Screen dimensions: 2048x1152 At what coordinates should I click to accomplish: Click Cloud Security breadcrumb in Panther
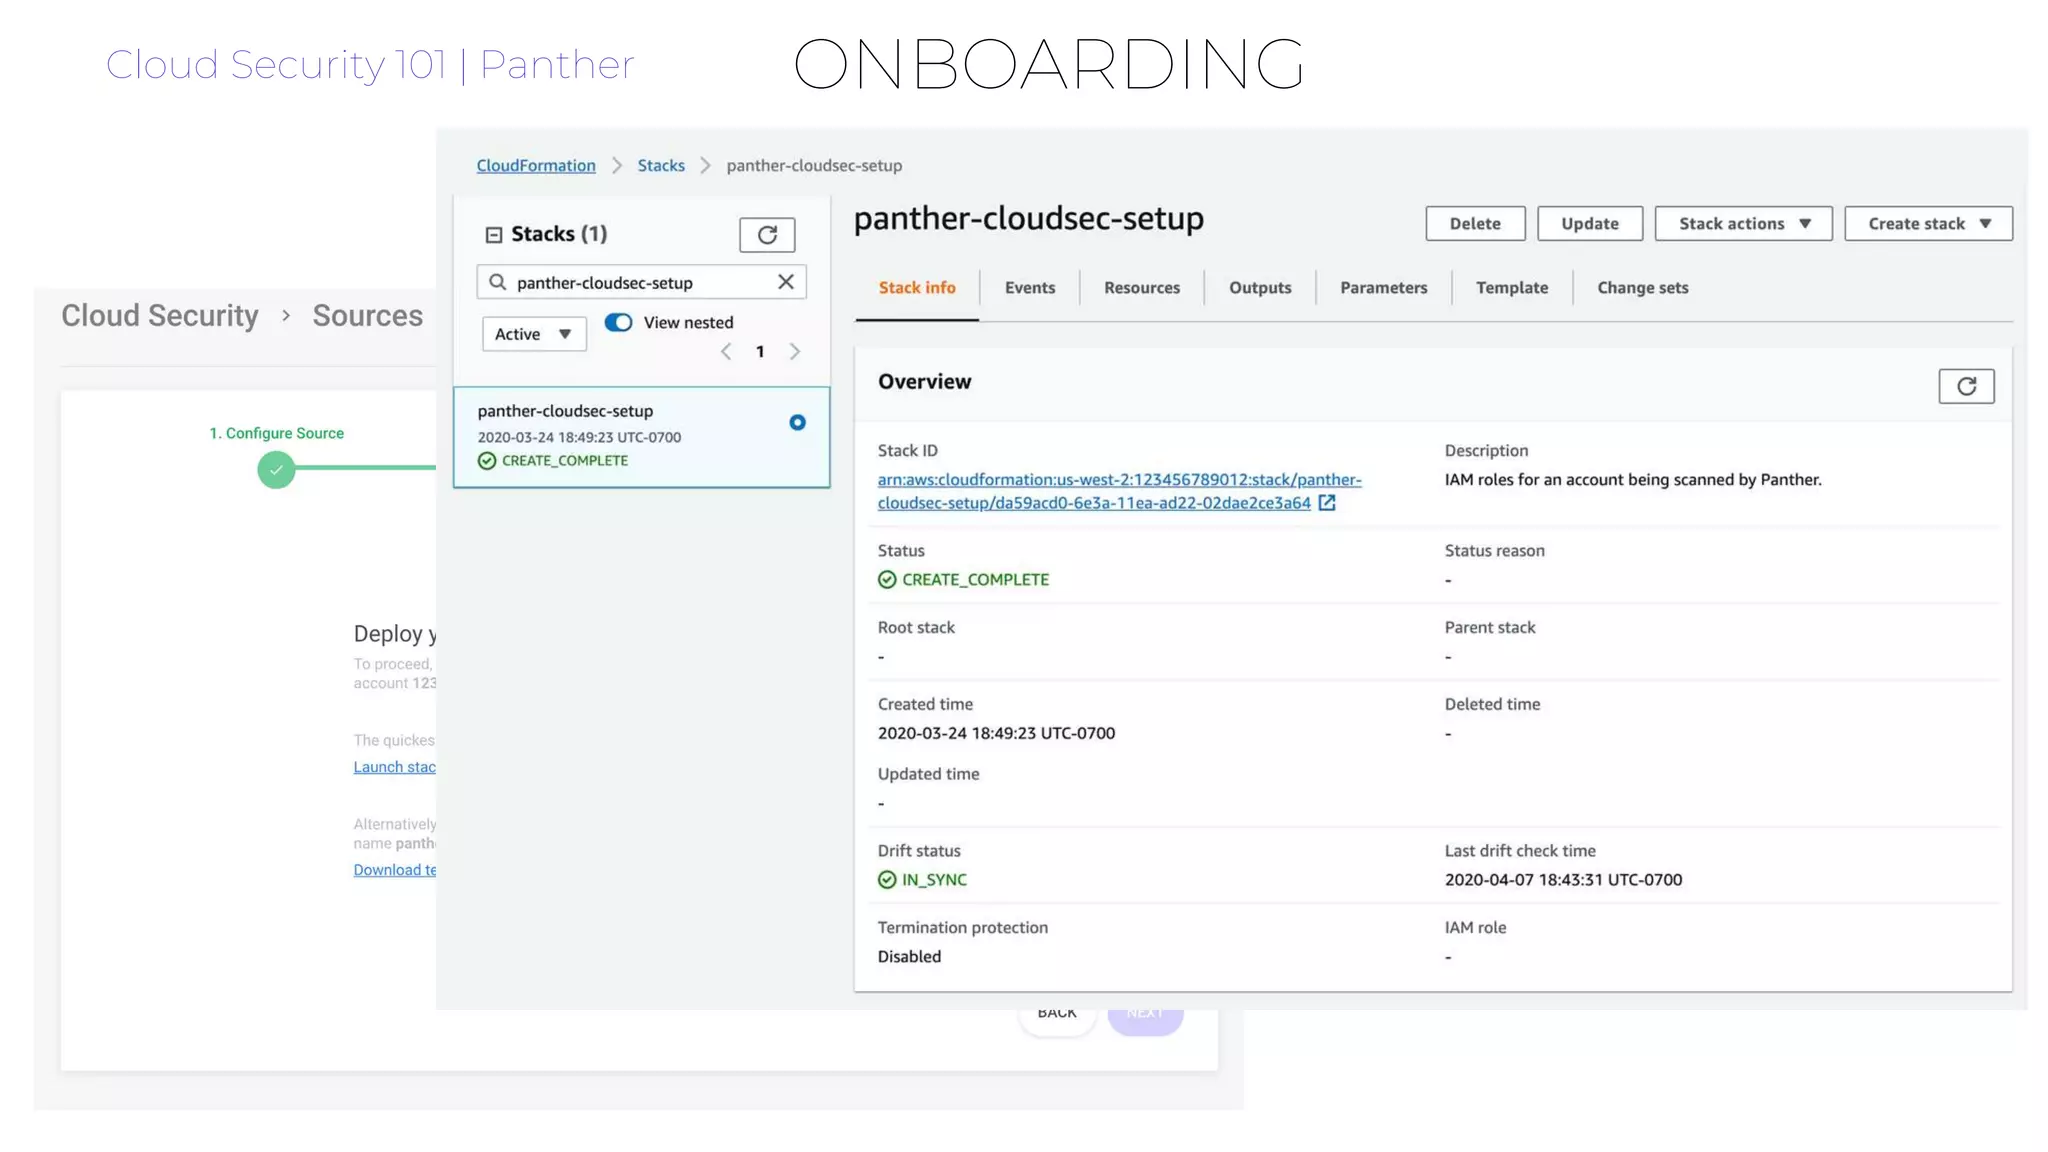point(160,316)
